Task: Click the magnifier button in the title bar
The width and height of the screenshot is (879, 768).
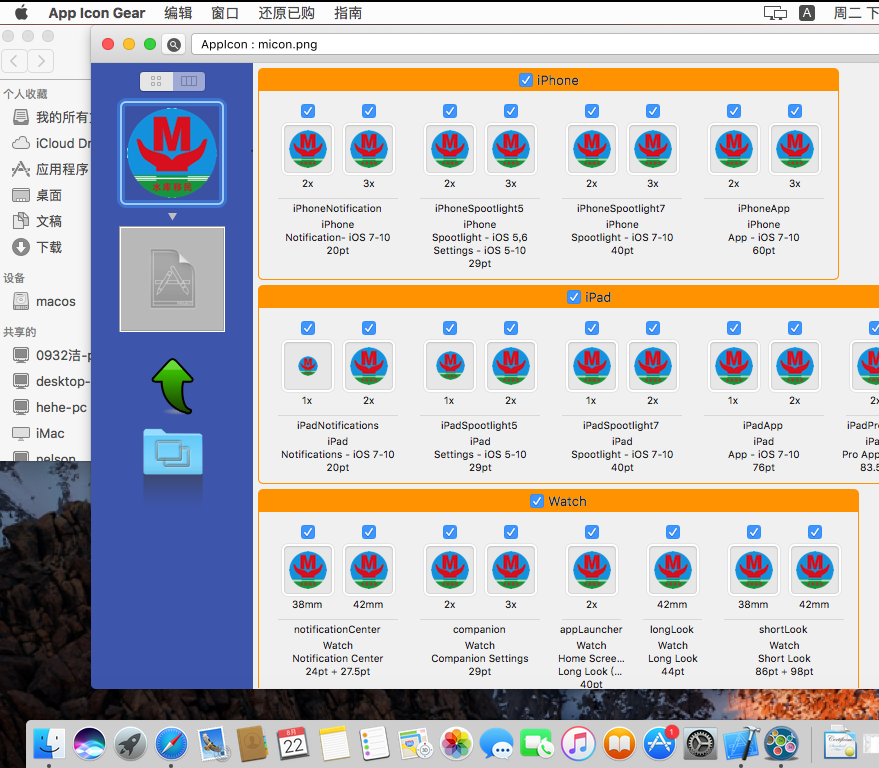Action: point(174,44)
